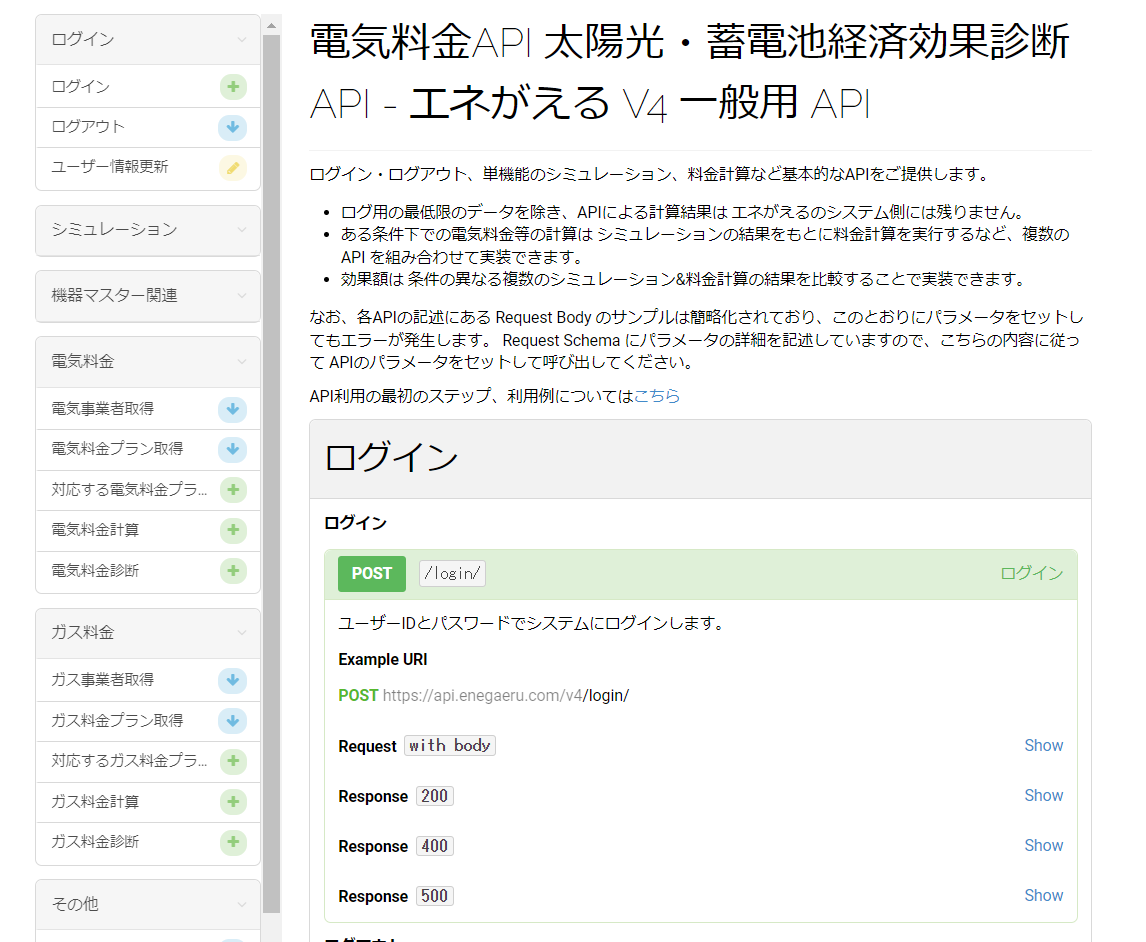Click the blue arrow icon for 電気料金プラン取得
The height and width of the screenshot is (942, 1146).
tap(232, 449)
